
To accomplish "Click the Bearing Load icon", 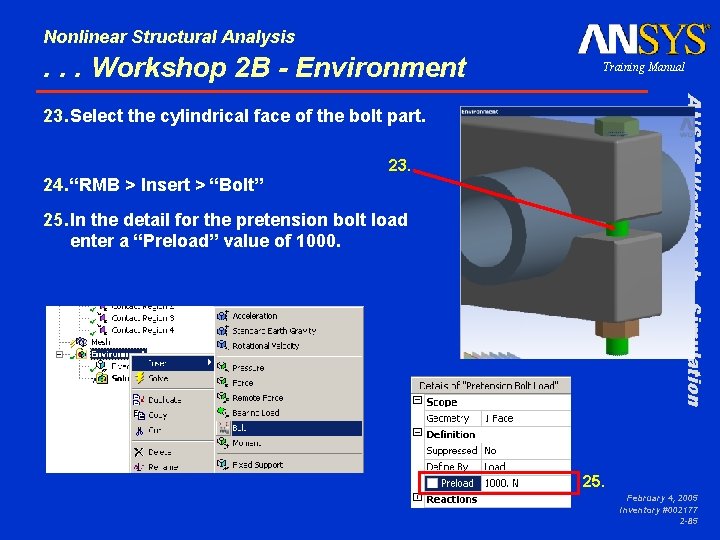I will [223, 412].
